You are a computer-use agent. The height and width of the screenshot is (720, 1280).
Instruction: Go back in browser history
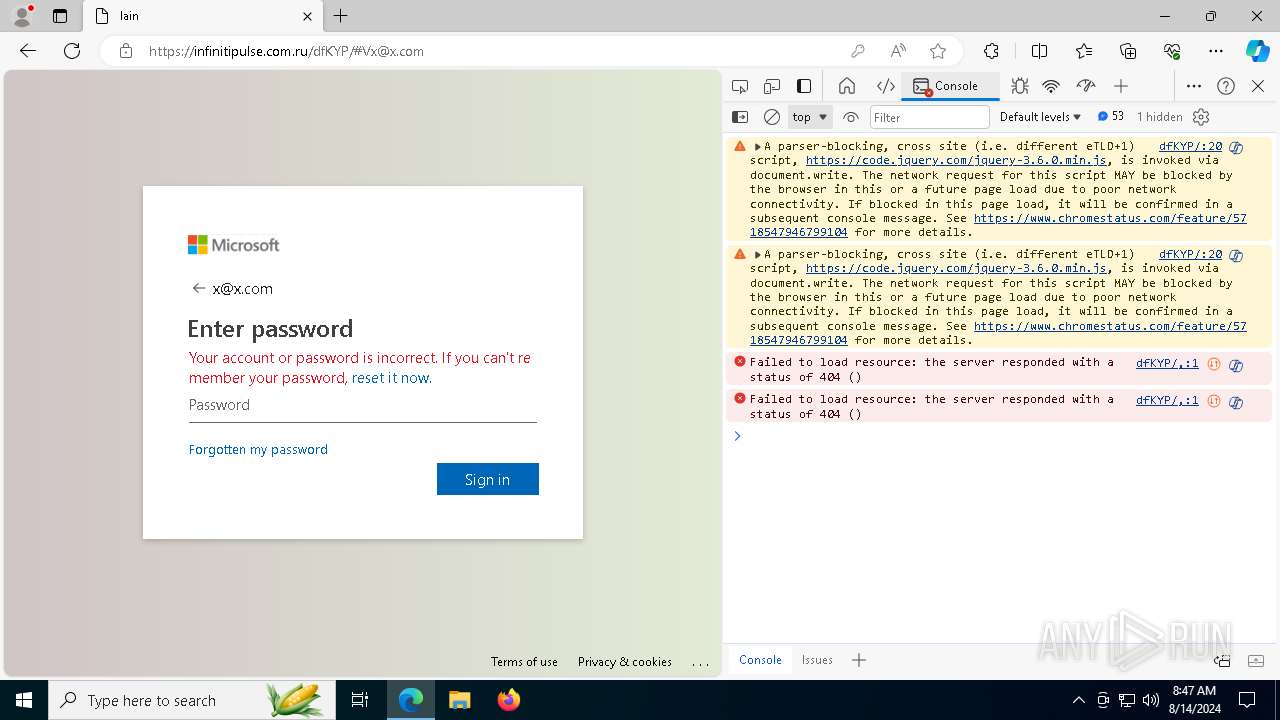pyautogui.click(x=28, y=51)
